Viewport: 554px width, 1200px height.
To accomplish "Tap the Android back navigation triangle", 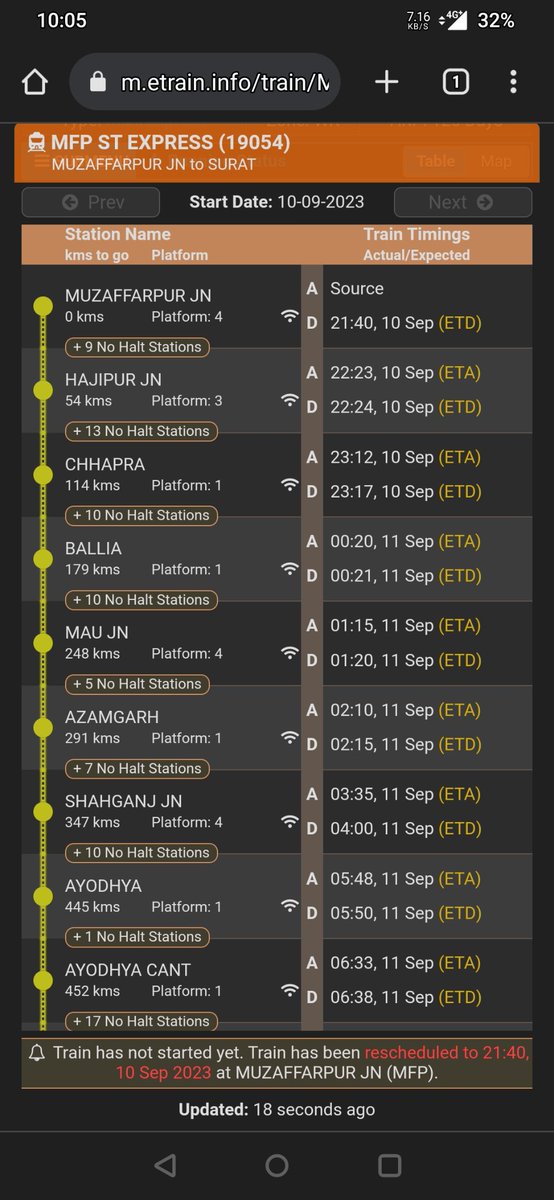I will (x=165, y=1165).
